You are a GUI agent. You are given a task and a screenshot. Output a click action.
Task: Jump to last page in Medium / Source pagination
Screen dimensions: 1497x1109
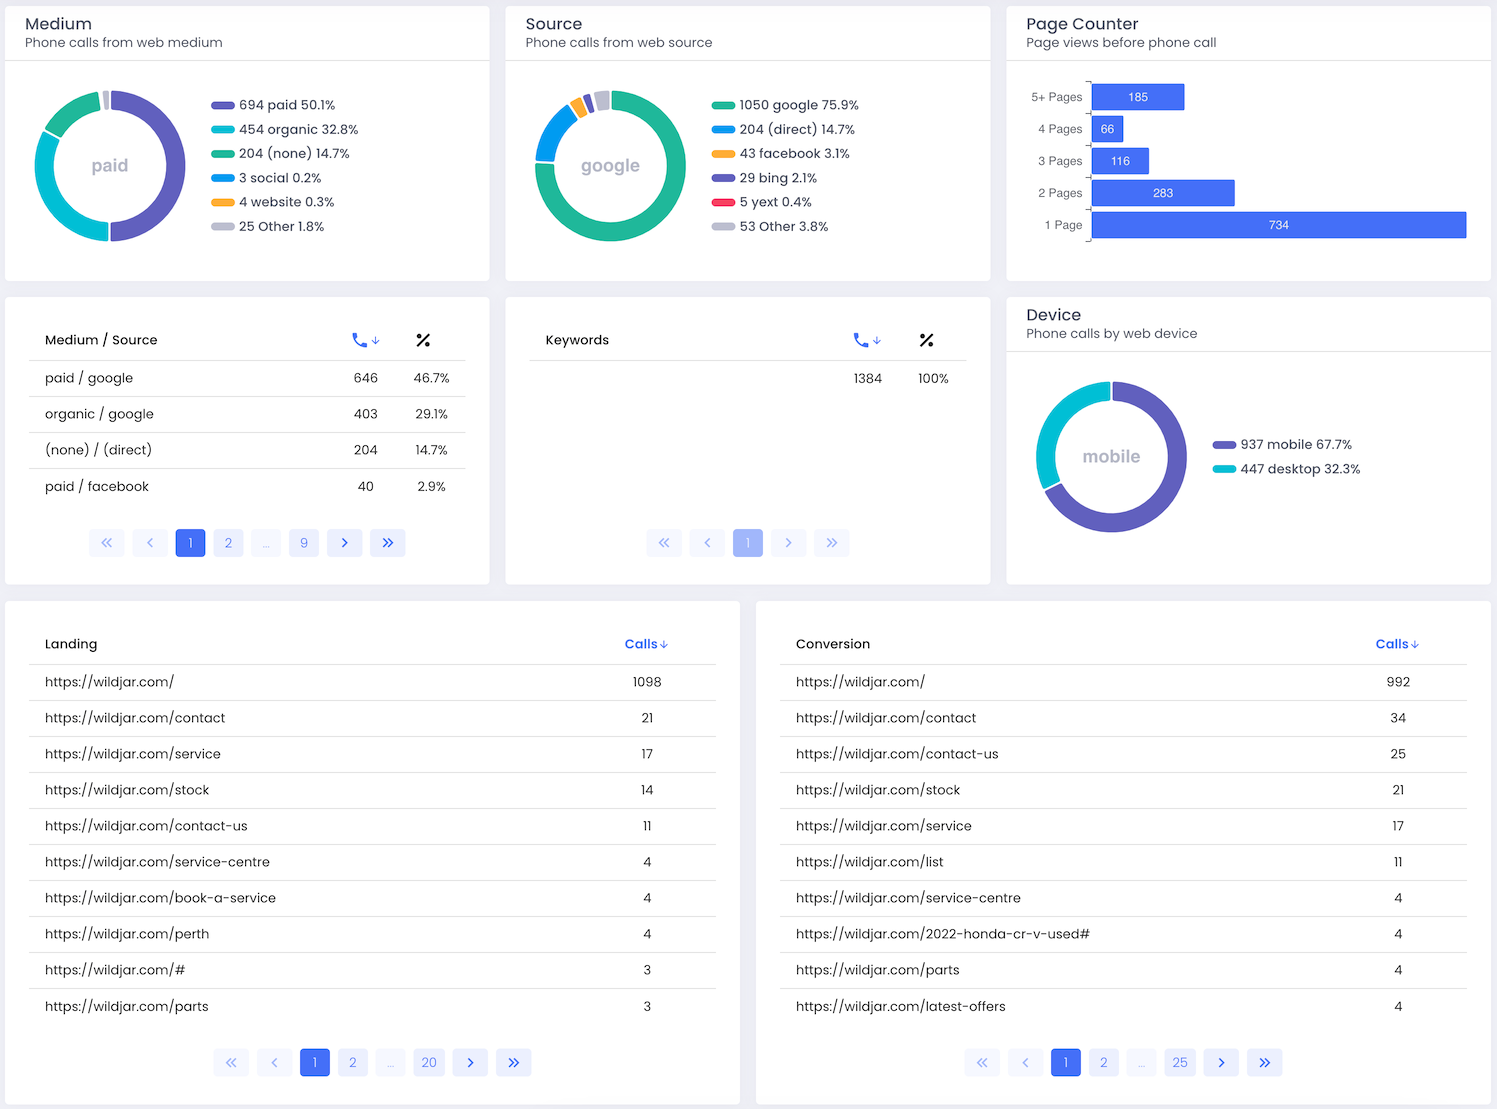388,543
